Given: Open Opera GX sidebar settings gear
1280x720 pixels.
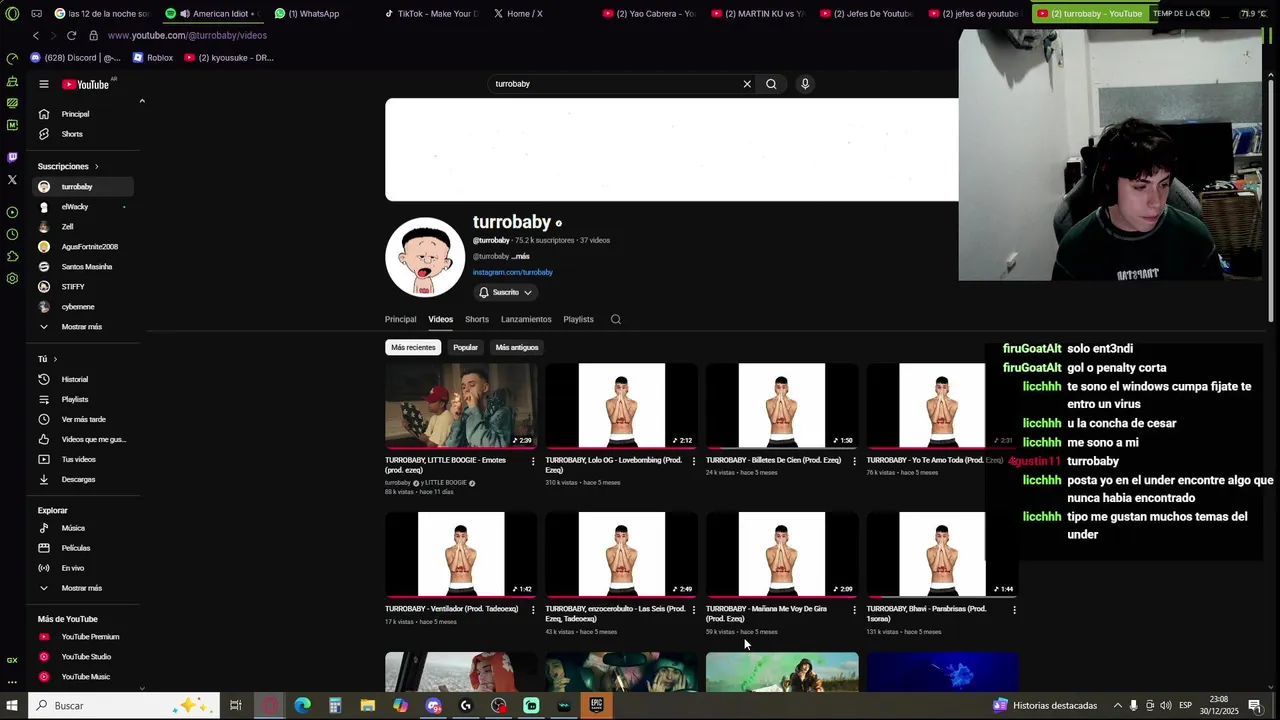Looking at the screenshot, I should pyautogui.click(x=12, y=278).
